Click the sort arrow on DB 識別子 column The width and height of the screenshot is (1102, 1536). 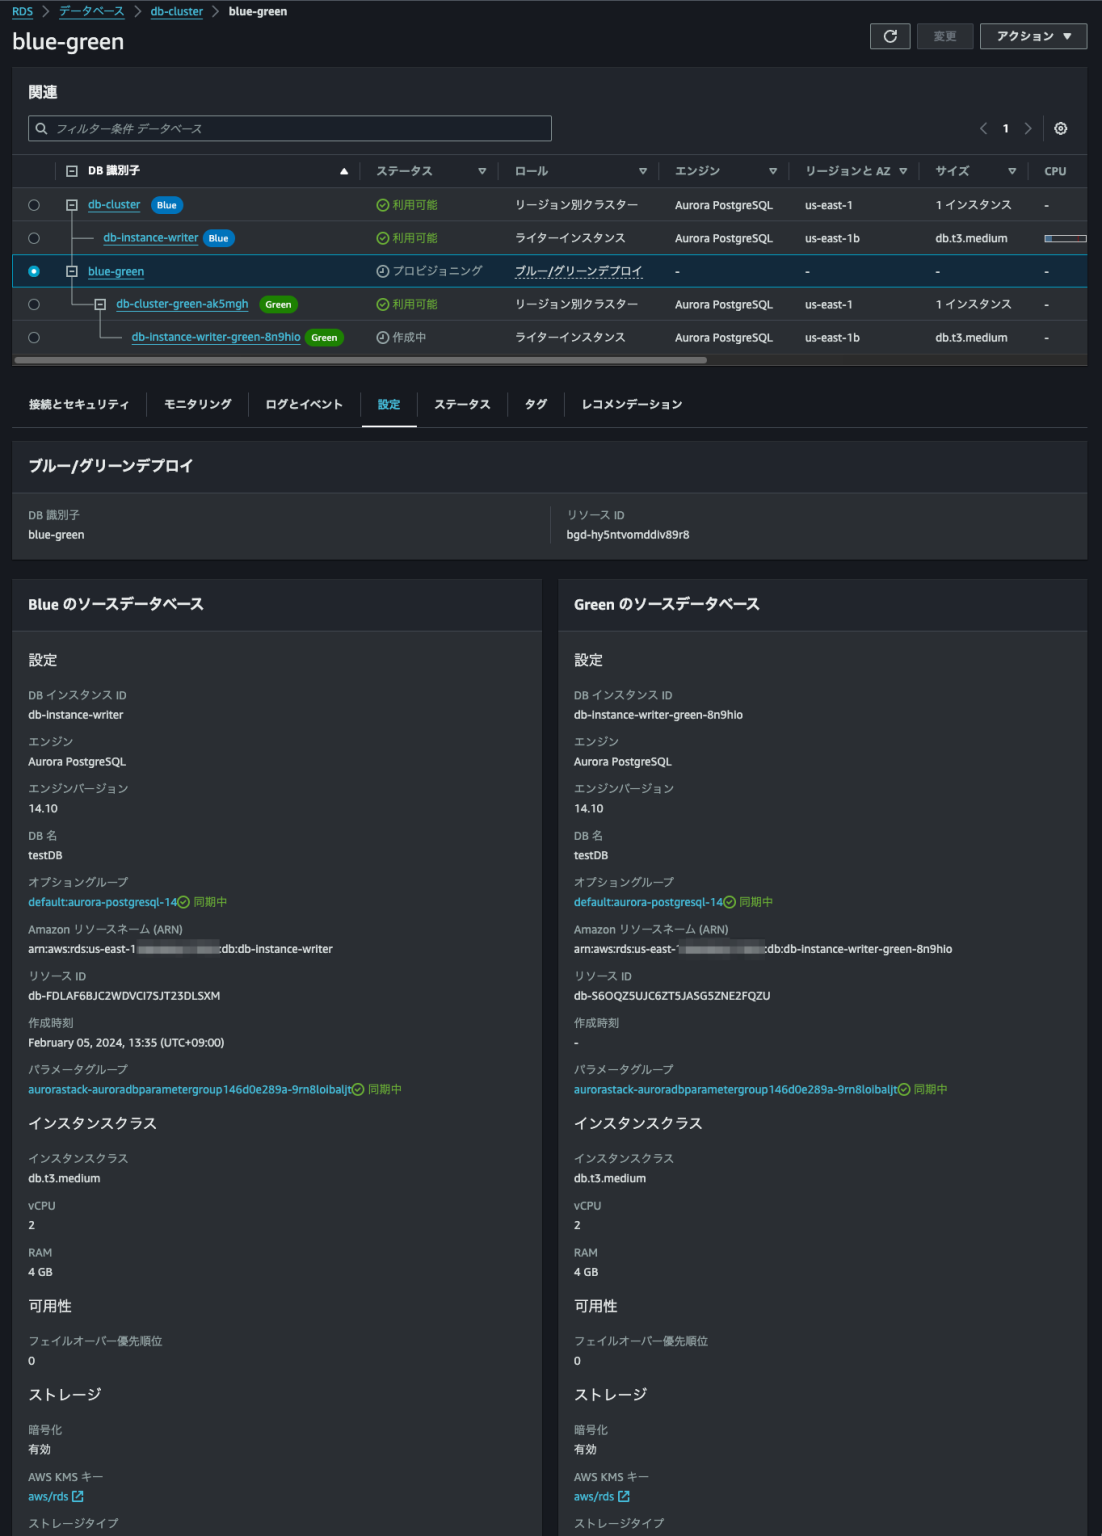(x=344, y=170)
